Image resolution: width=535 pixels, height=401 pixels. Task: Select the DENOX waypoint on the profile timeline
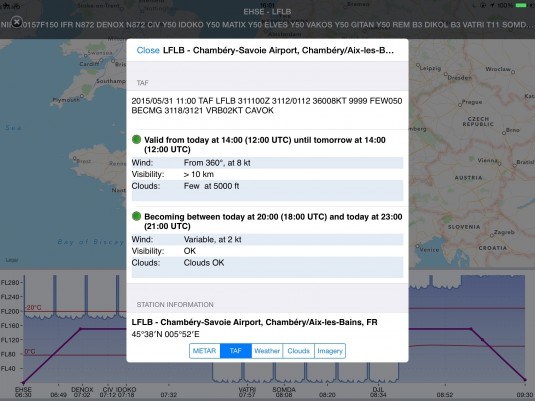coord(82,392)
